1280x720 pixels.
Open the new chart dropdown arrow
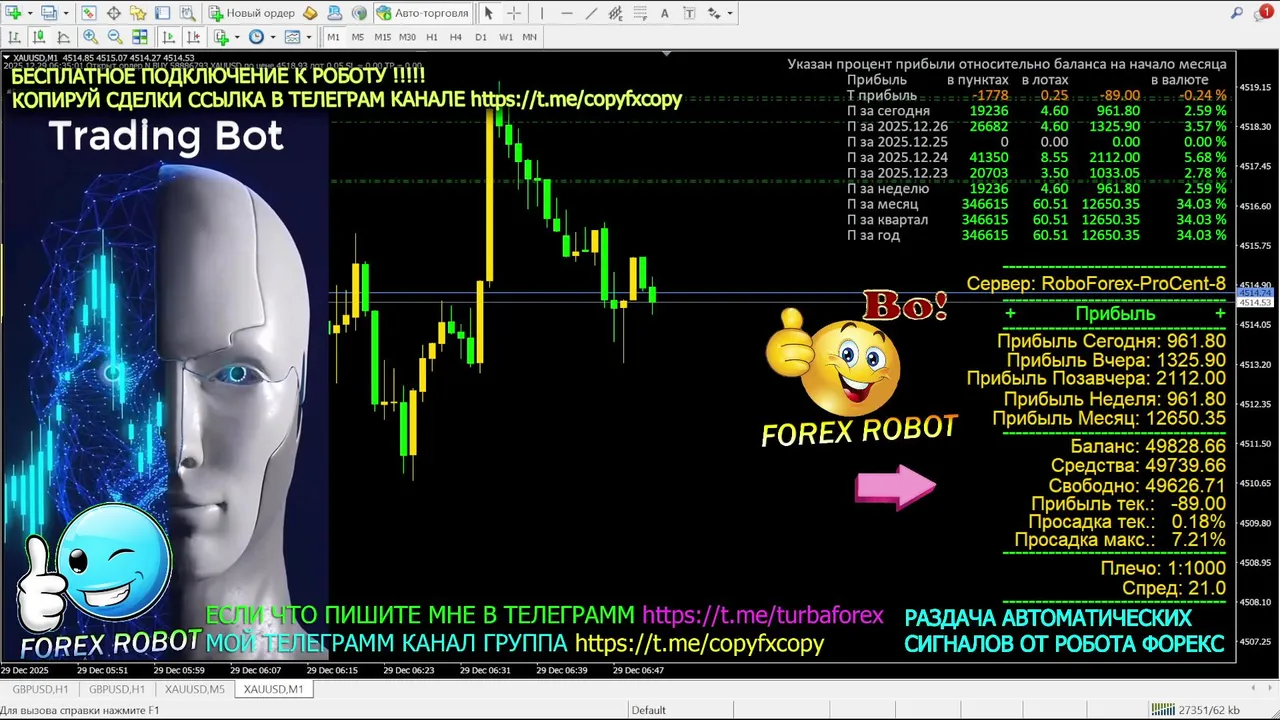(30, 13)
